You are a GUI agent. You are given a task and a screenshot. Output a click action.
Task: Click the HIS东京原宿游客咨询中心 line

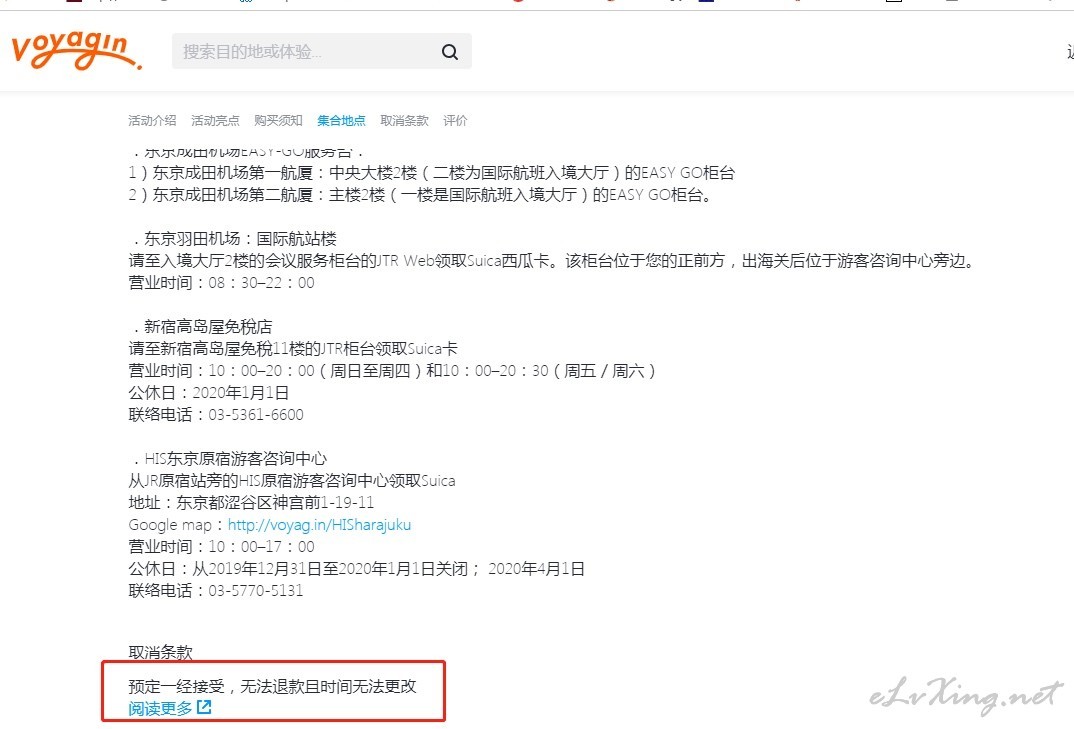click(x=229, y=458)
